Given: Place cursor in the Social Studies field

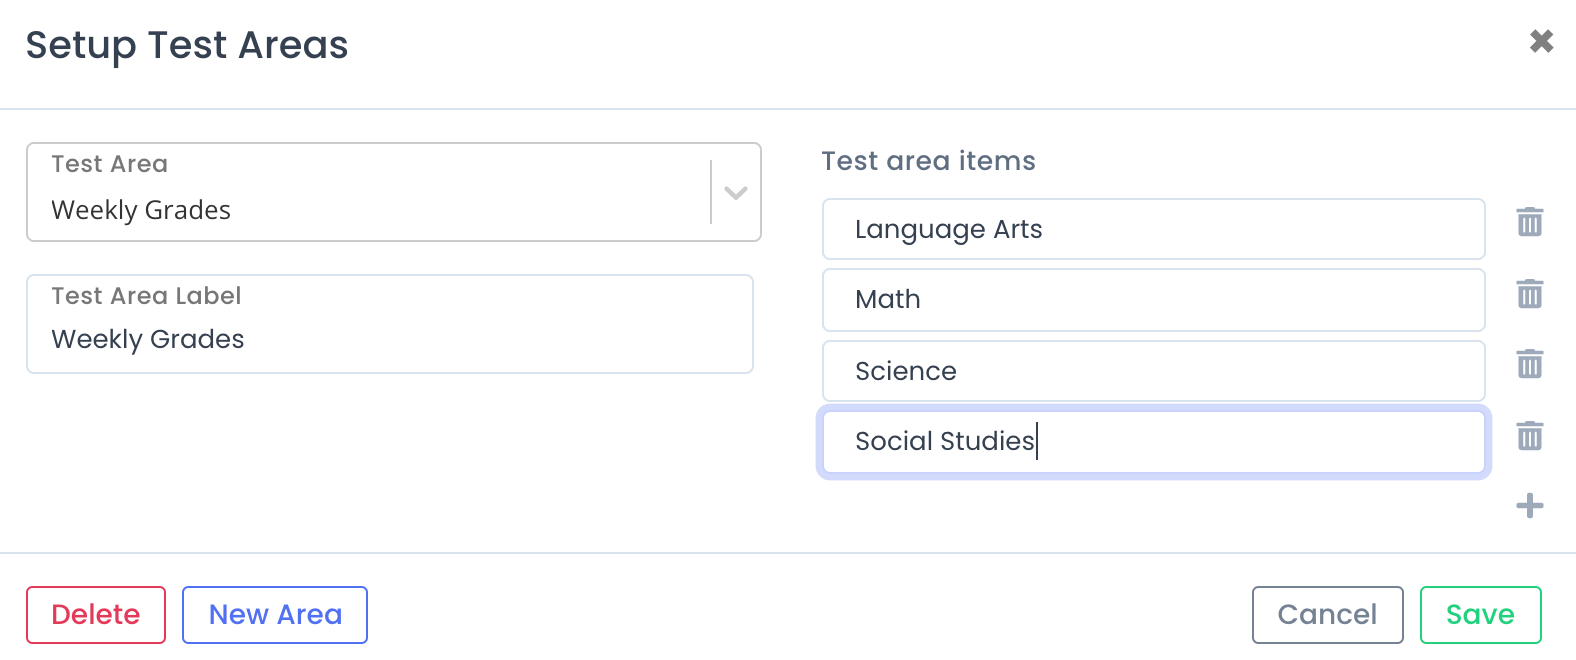Looking at the screenshot, I should point(1154,442).
